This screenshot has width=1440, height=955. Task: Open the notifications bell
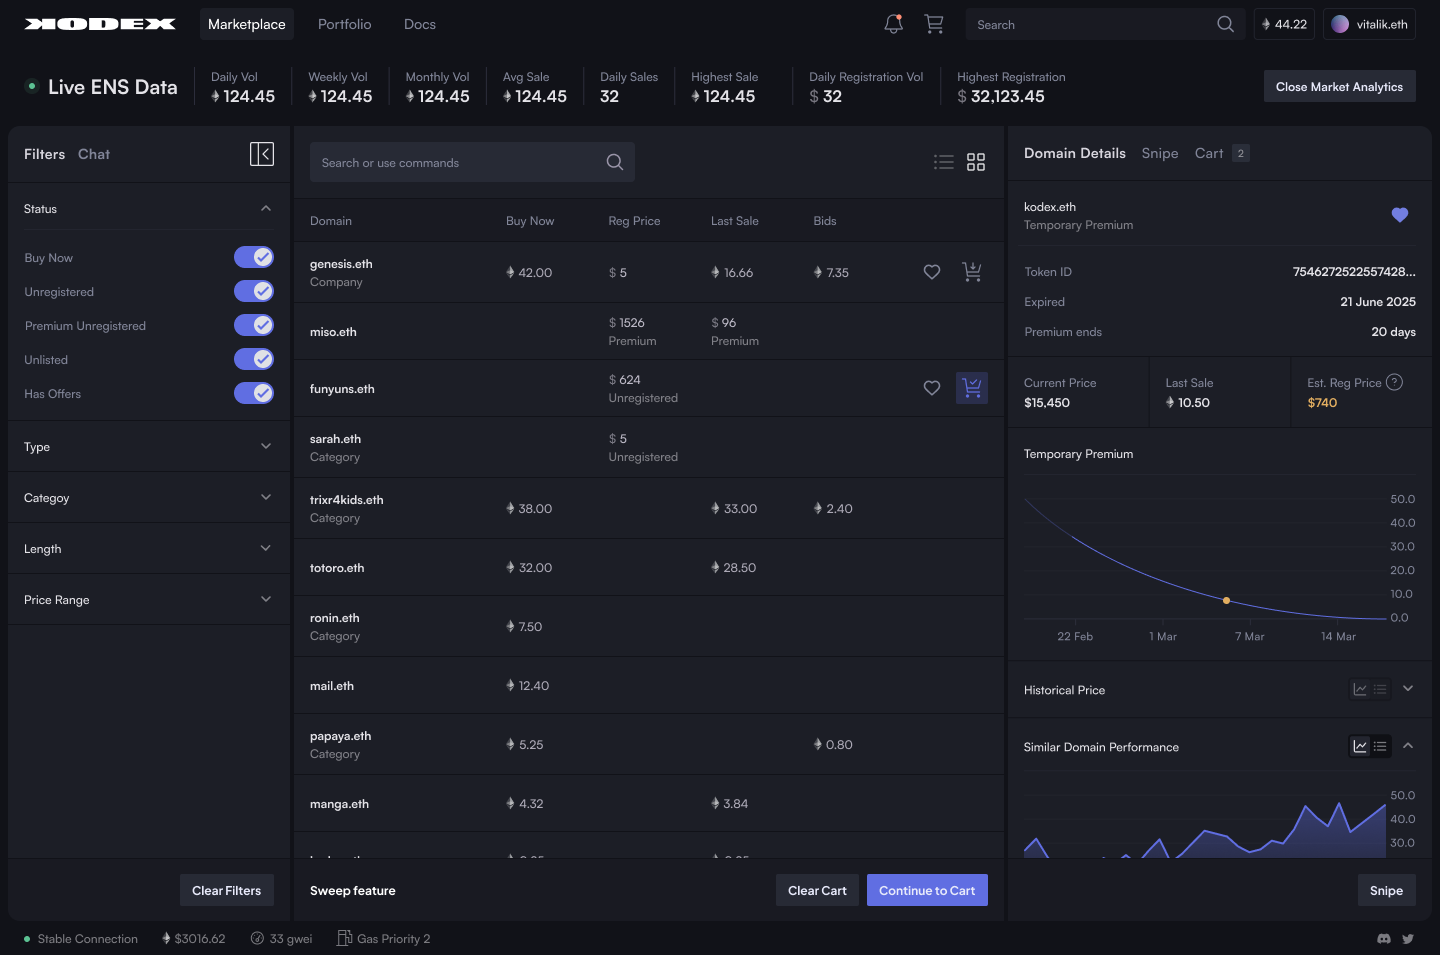click(x=893, y=24)
